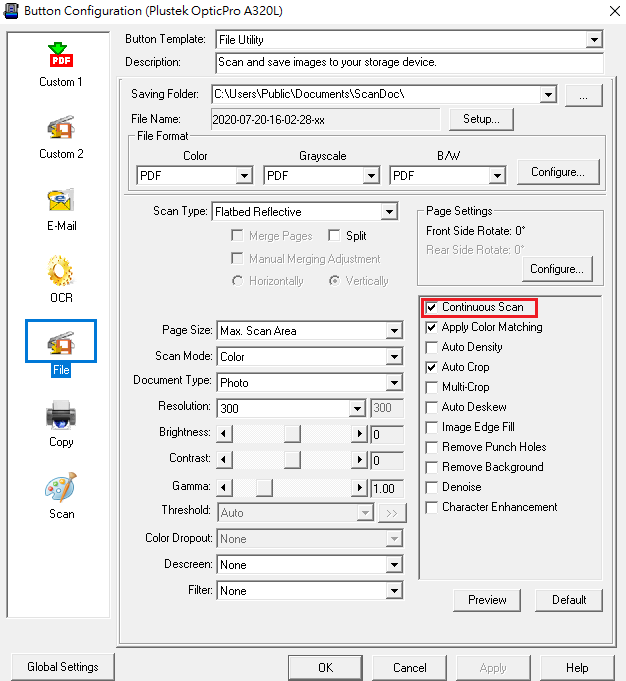Enable the Auto Deskew checkbox
Image resolution: width=626 pixels, height=681 pixels.
pyautogui.click(x=432, y=407)
